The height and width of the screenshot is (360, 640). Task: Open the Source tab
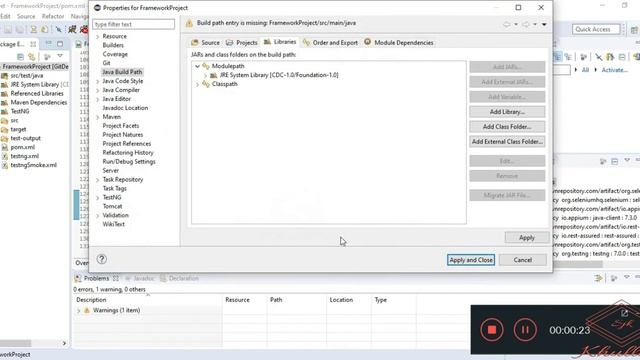click(x=205, y=42)
